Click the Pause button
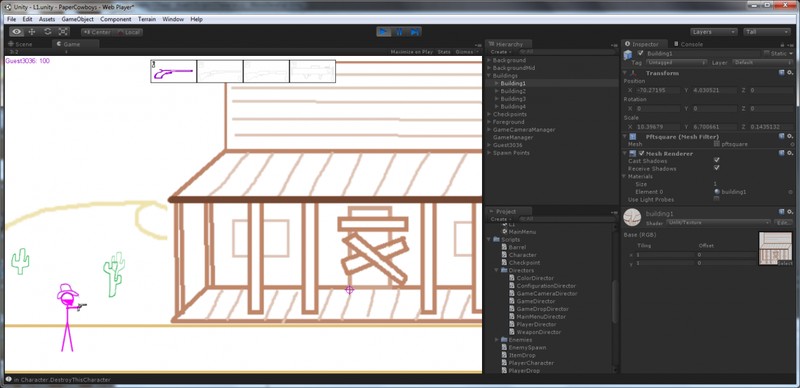The width and height of the screenshot is (800, 388). (x=399, y=32)
